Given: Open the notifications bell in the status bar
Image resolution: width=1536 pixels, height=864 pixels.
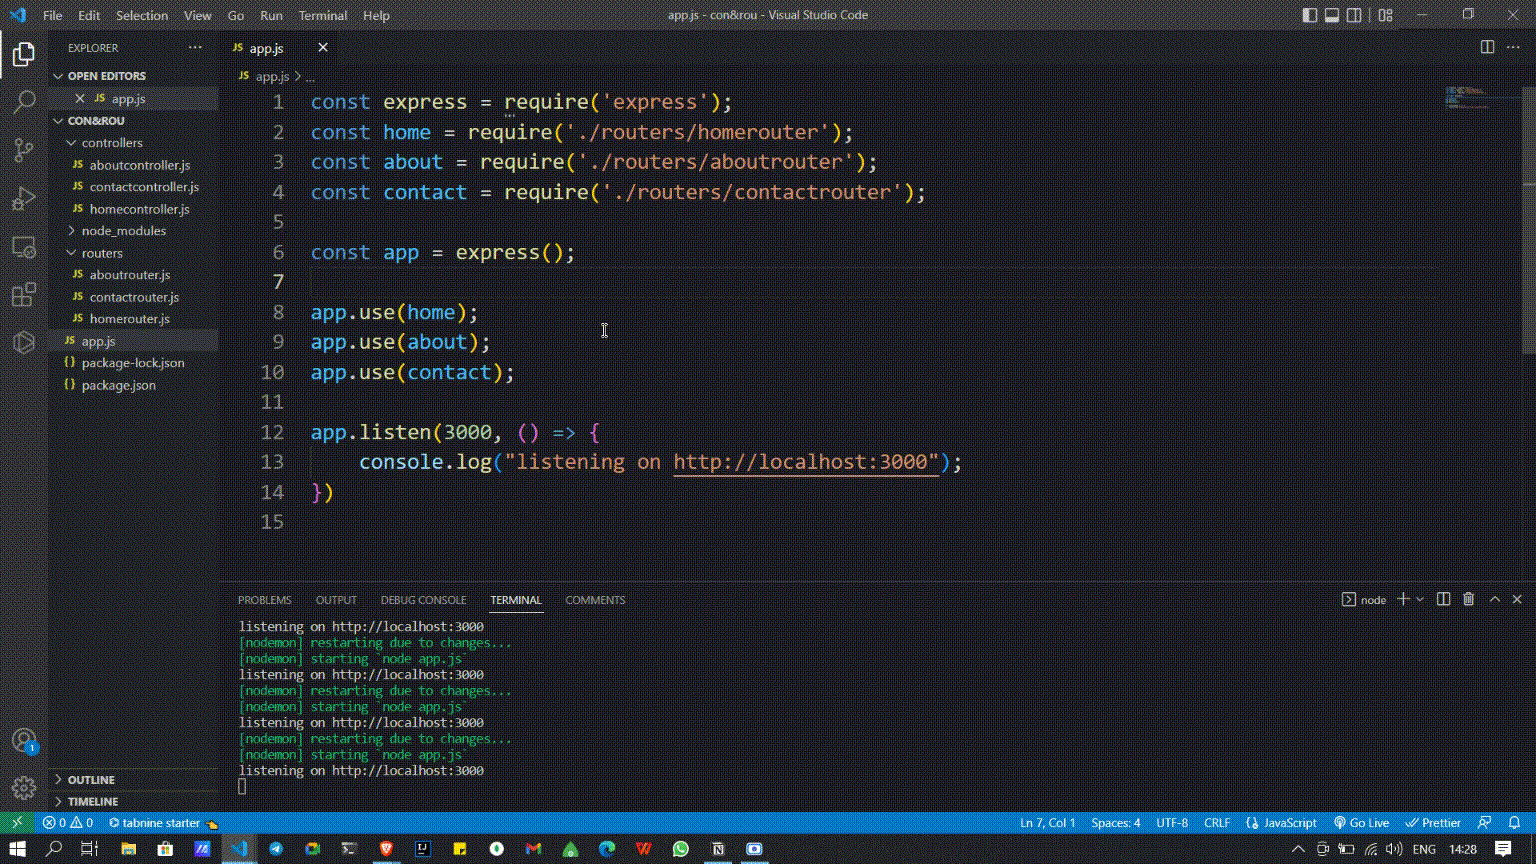Looking at the screenshot, I should 1514,823.
